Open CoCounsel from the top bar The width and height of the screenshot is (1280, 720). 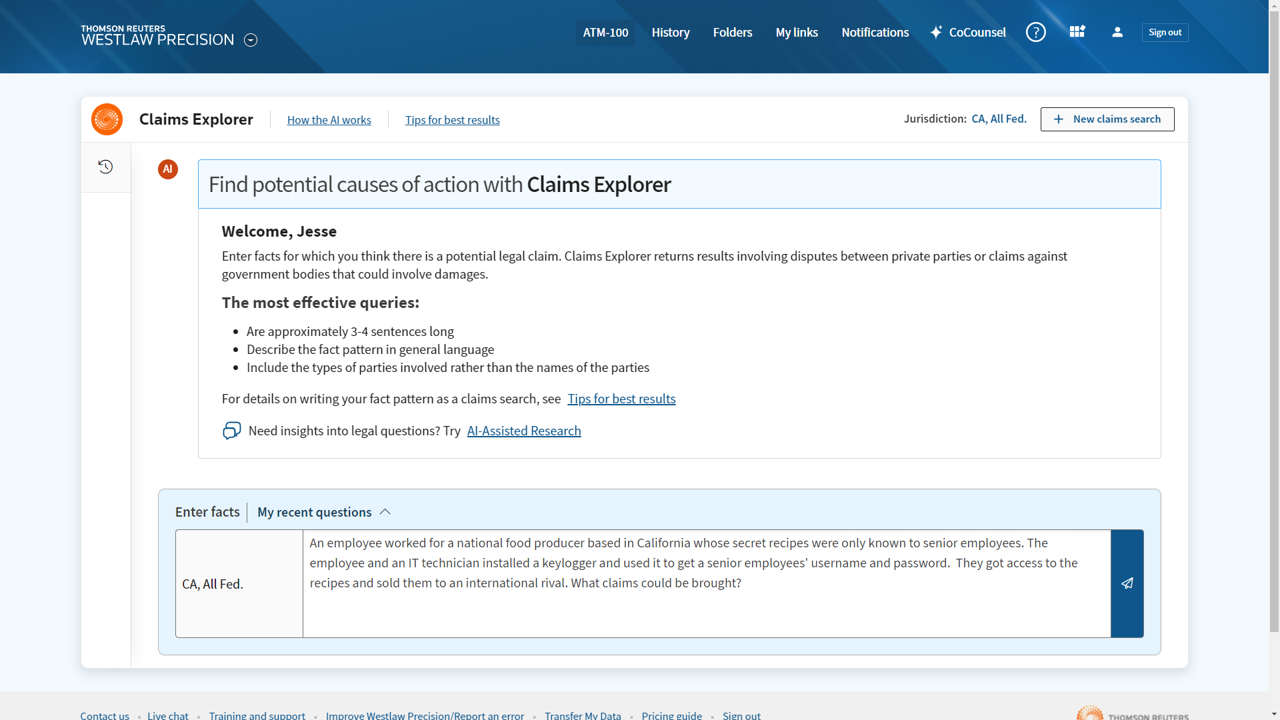click(968, 32)
